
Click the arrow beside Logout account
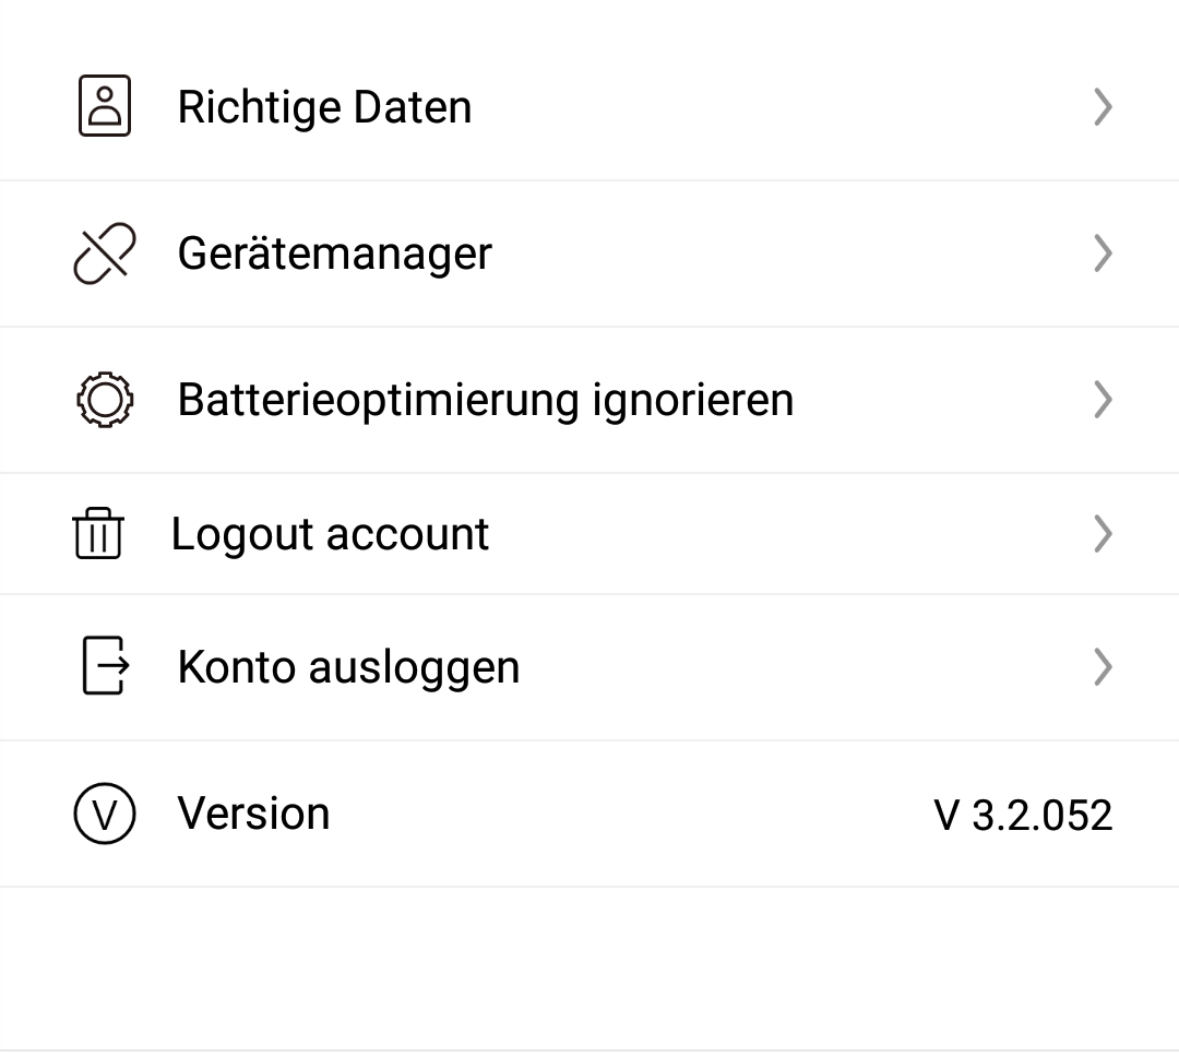[x=1102, y=534]
